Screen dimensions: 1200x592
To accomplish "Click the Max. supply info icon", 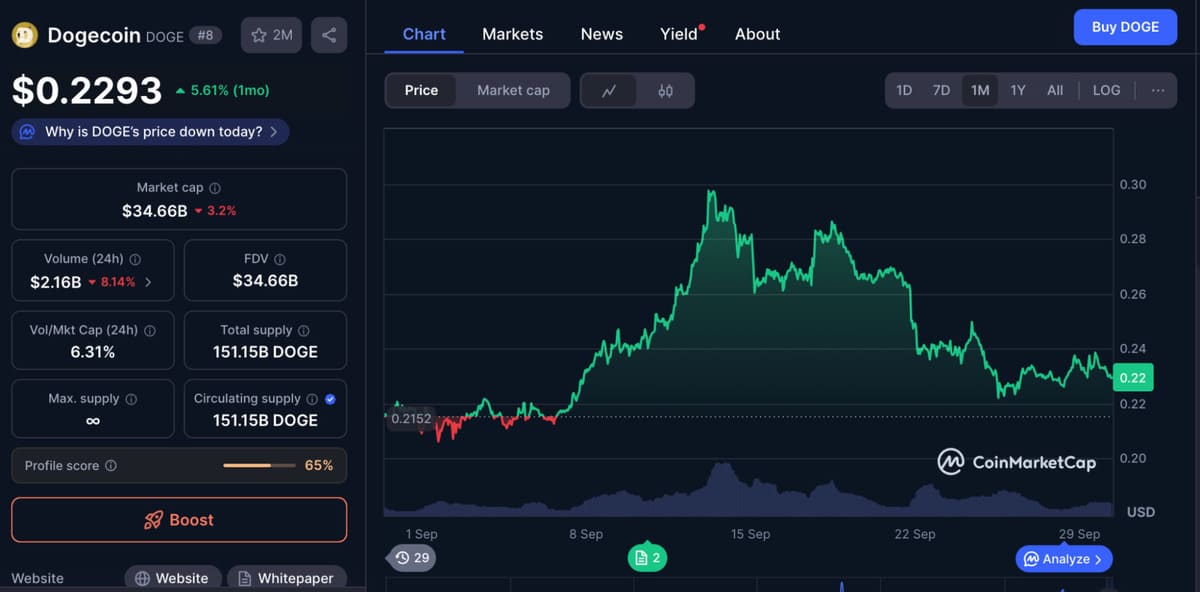I will tap(131, 399).
